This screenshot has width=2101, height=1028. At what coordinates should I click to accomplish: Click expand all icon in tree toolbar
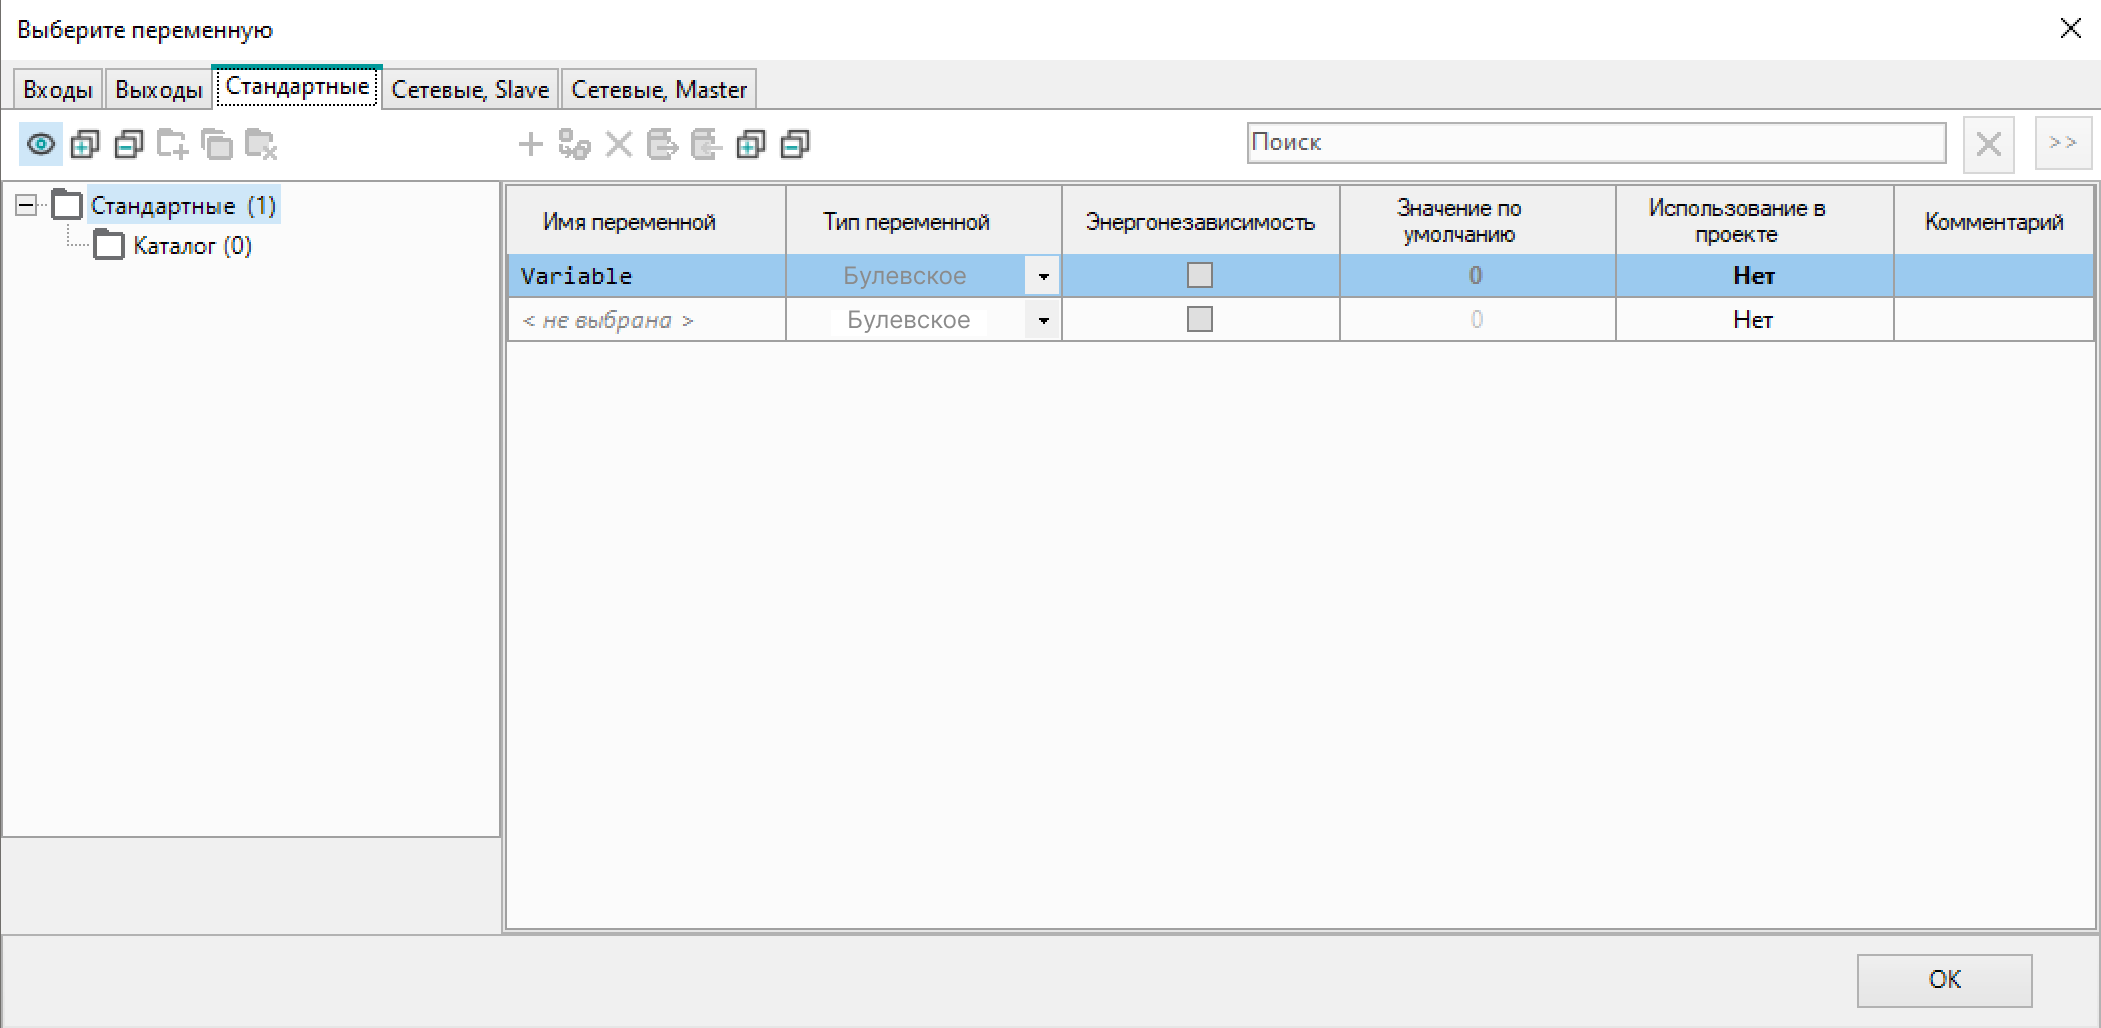click(85, 145)
